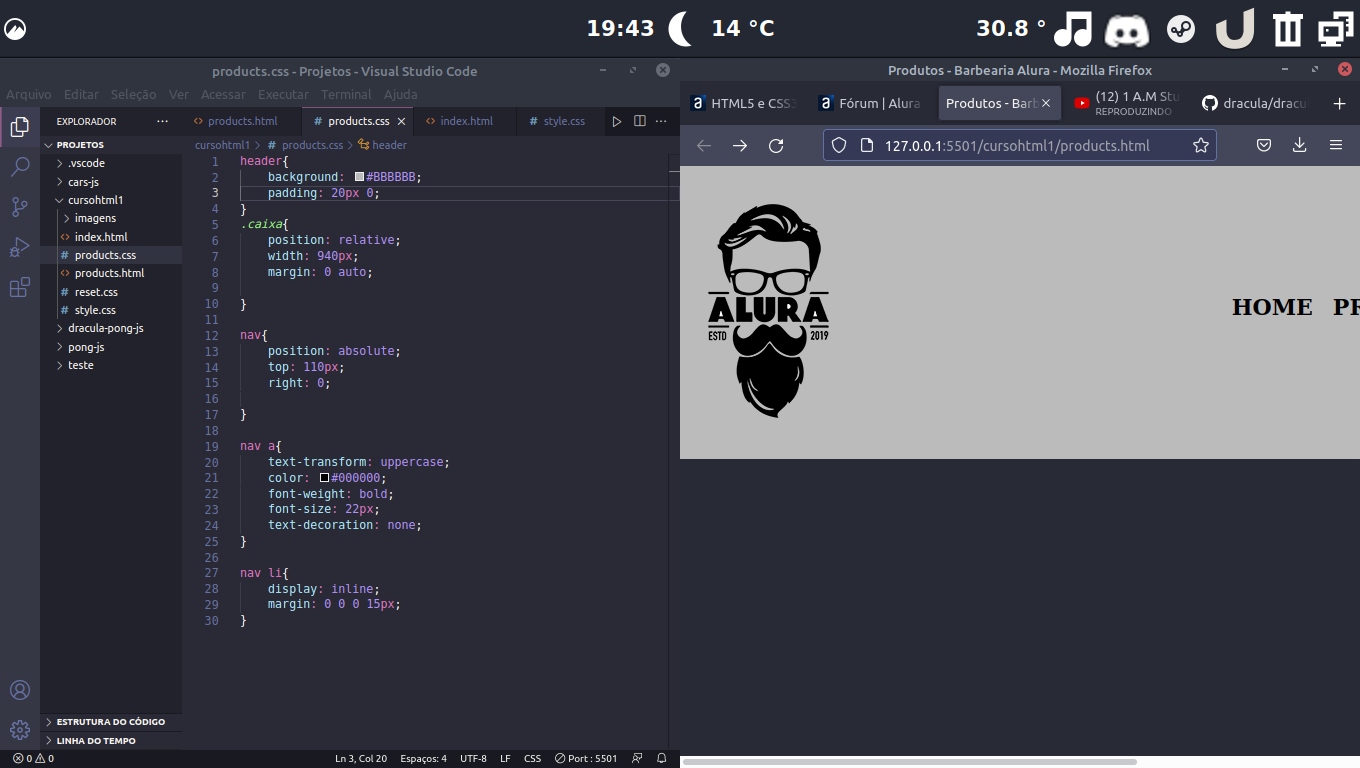This screenshot has height=768, width=1360.
Task: Run the file with editor play icon
Action: [x=617, y=121]
